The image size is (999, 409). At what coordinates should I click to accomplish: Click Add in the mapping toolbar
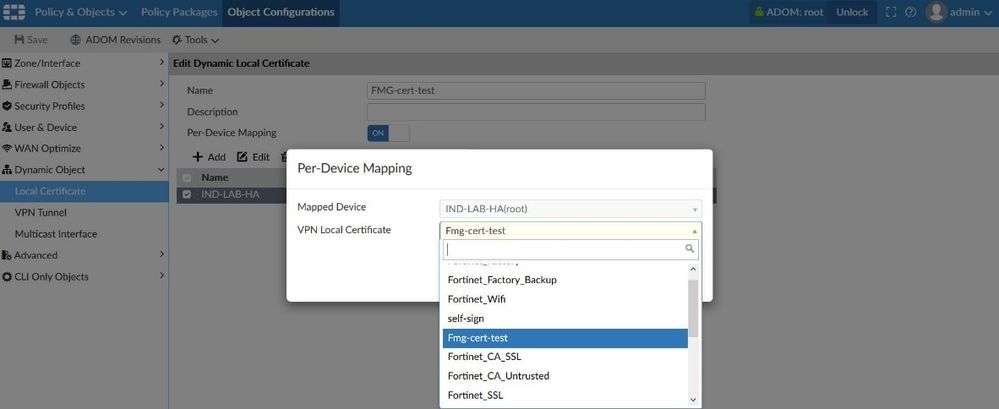pyautogui.click(x=209, y=157)
